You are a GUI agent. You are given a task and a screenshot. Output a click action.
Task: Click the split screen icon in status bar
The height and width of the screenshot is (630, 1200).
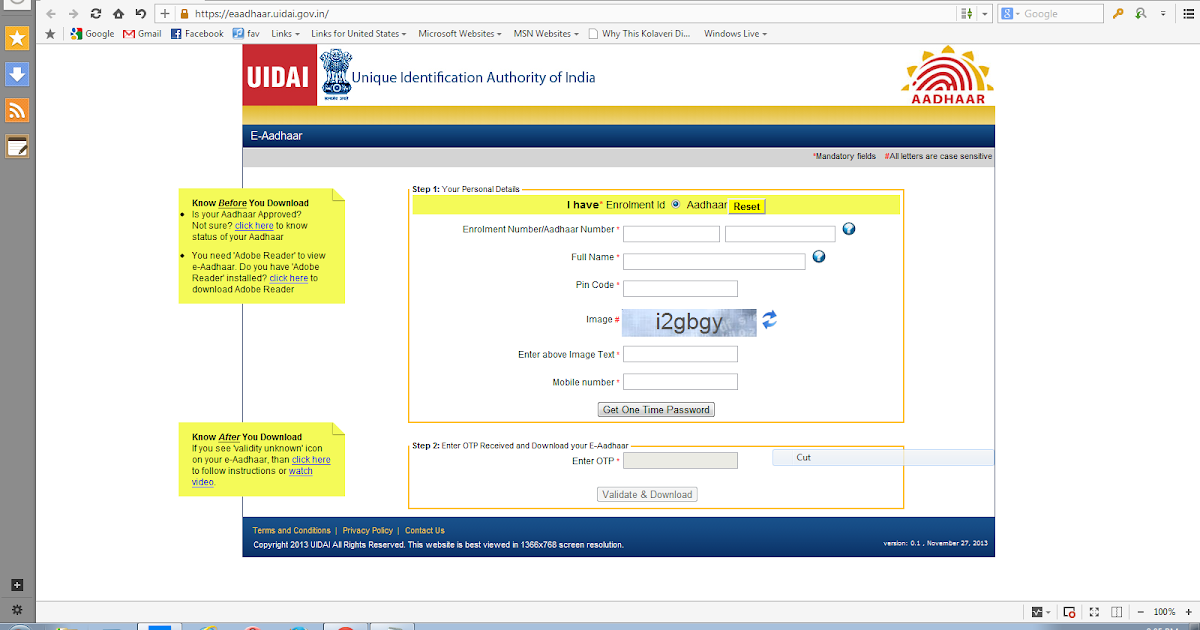click(x=1116, y=612)
